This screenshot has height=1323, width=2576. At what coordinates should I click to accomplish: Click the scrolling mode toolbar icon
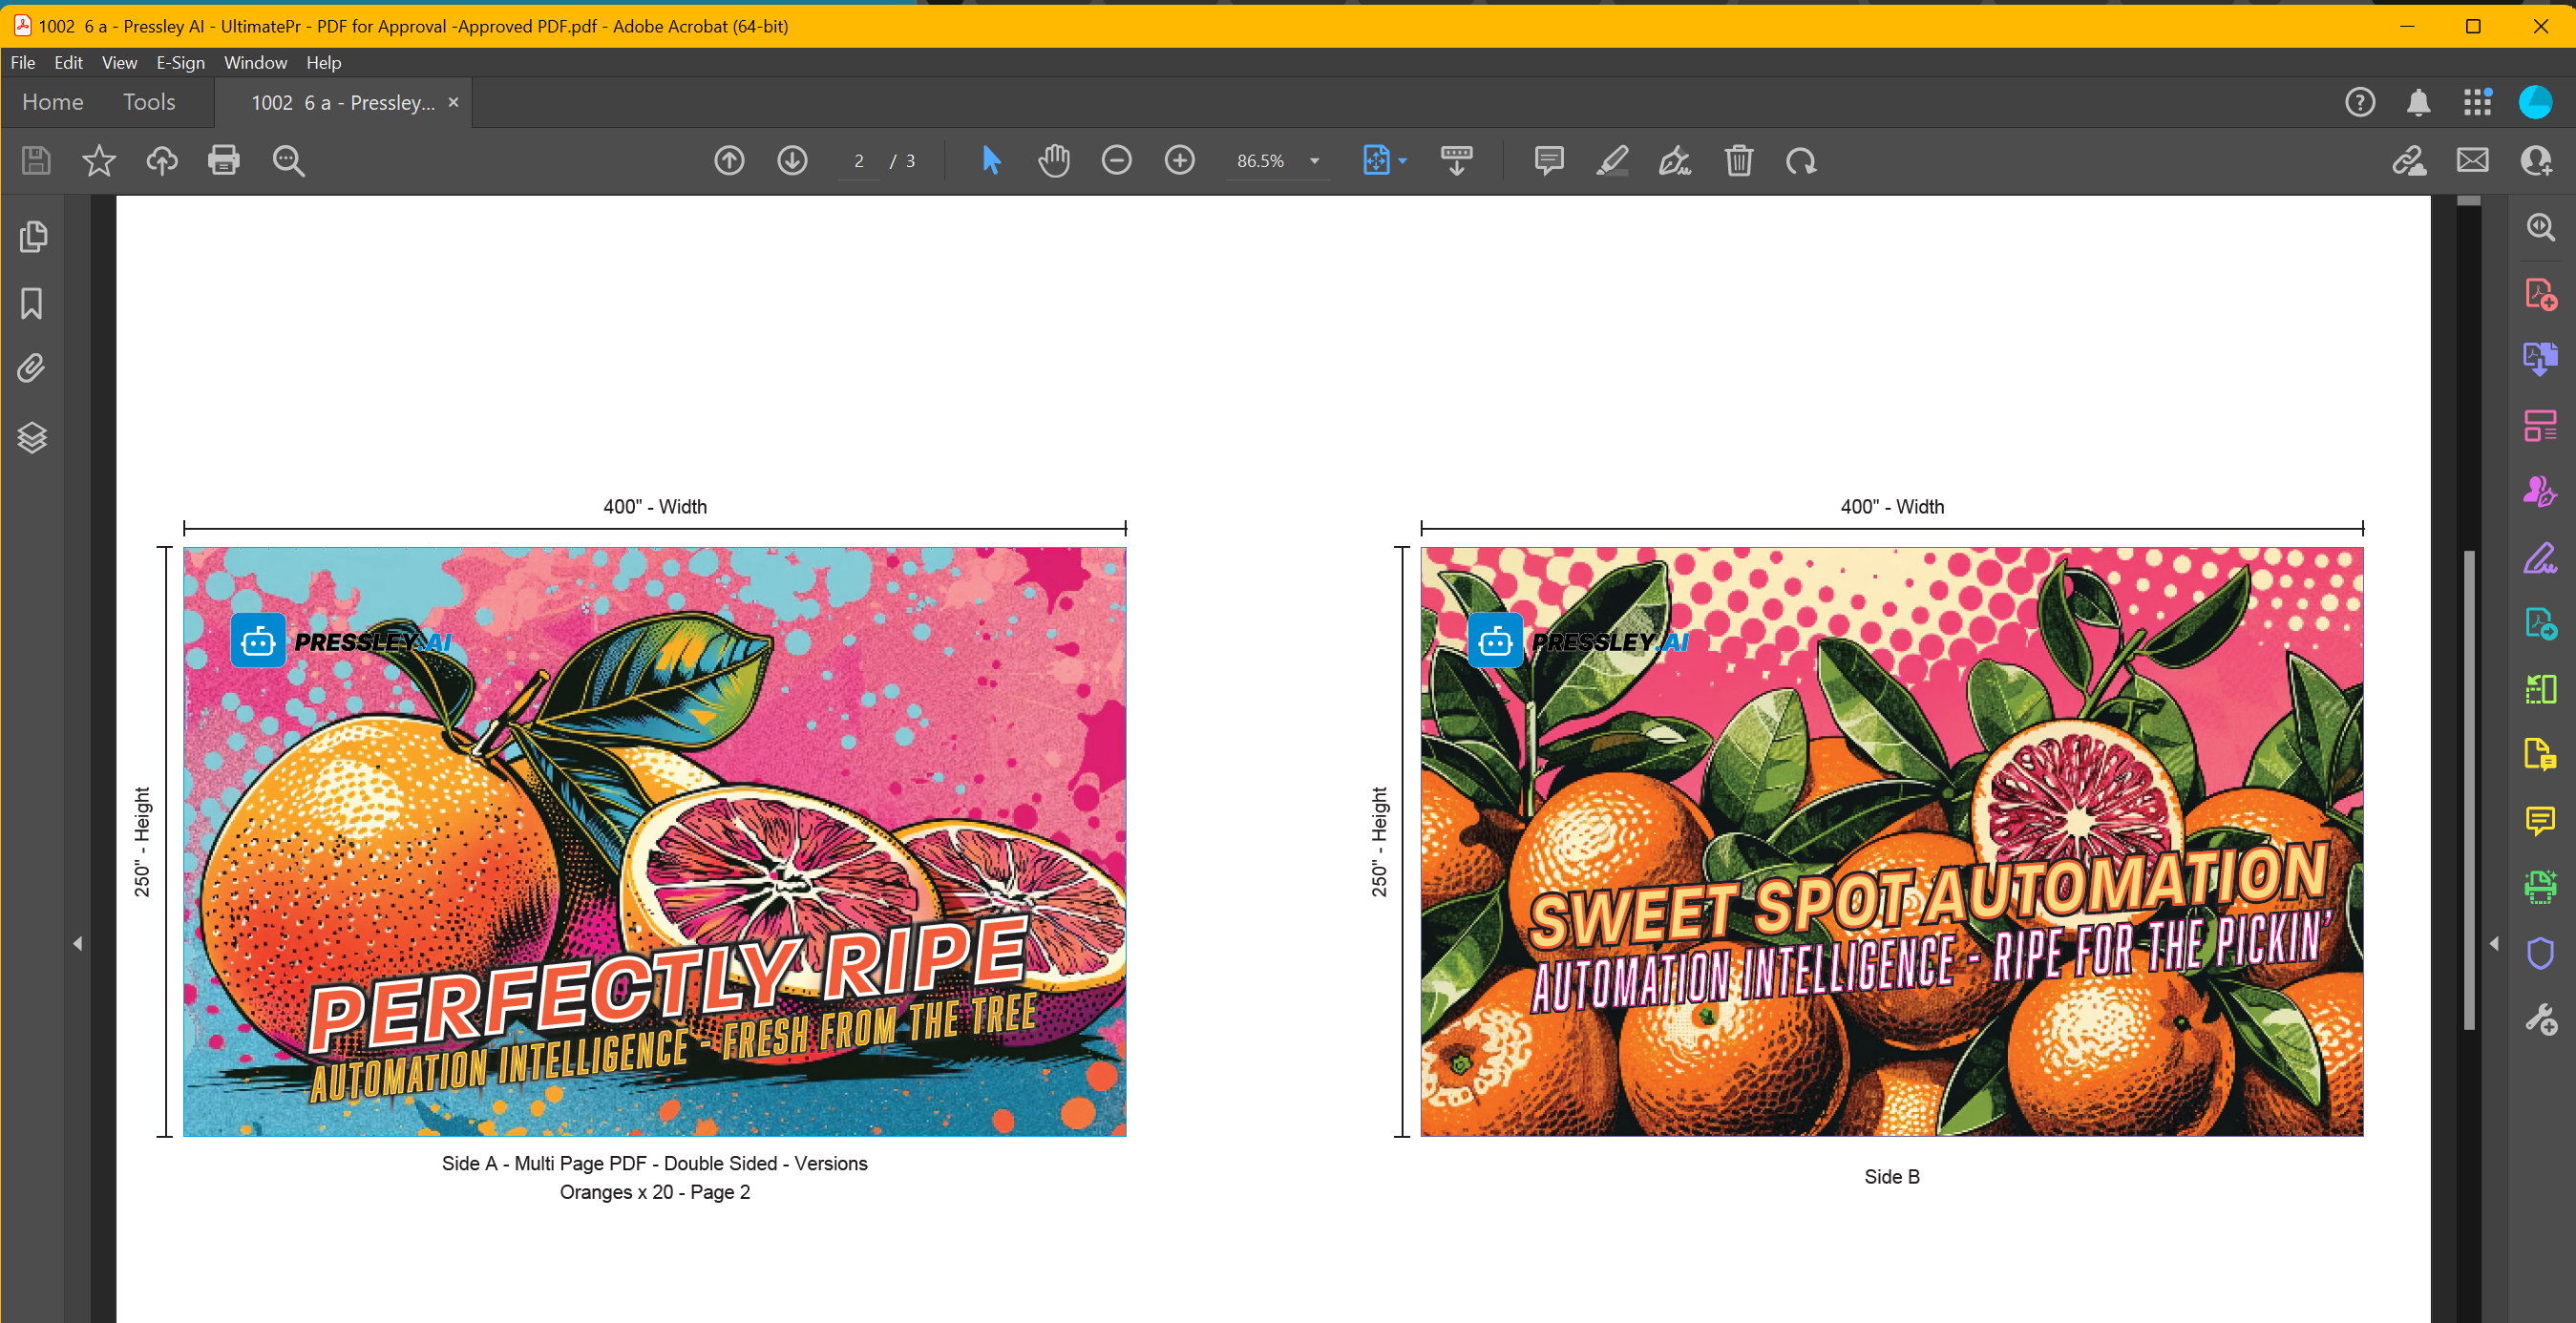(1456, 161)
